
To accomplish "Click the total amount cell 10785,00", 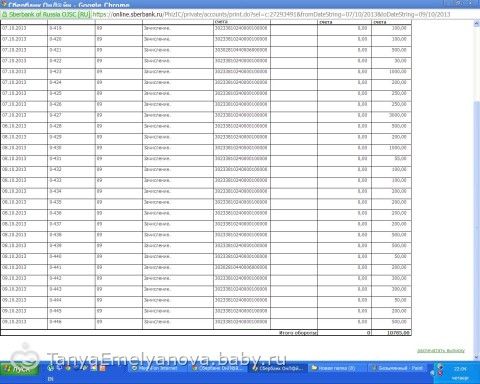I will [391, 333].
